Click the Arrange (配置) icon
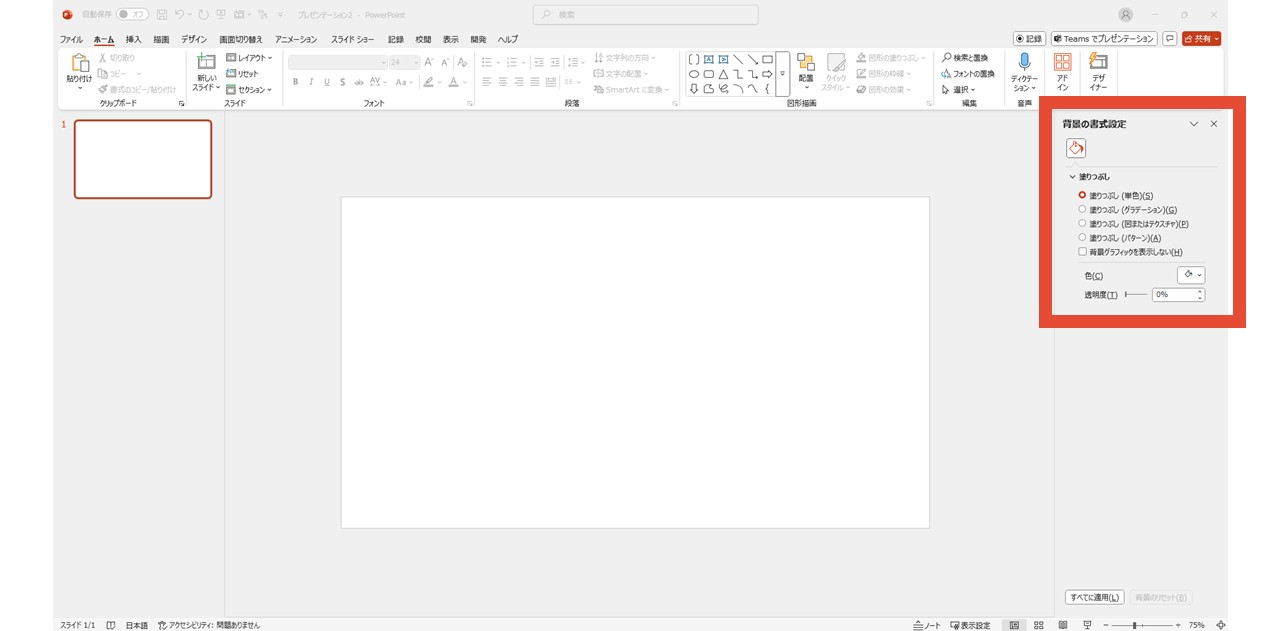This screenshot has height=631, width=1280. pyautogui.click(x=805, y=63)
